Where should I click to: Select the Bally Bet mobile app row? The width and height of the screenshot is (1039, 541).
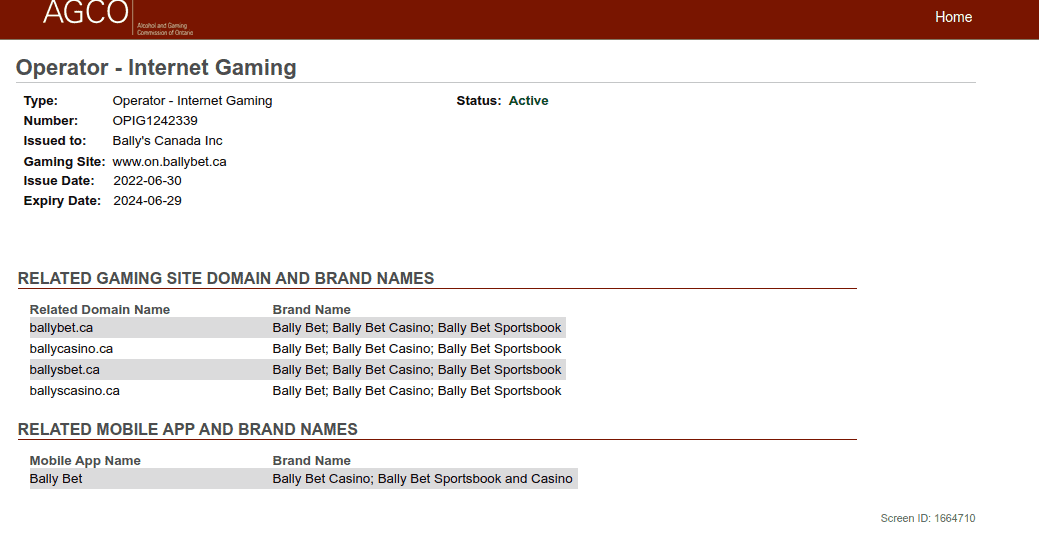57,479
